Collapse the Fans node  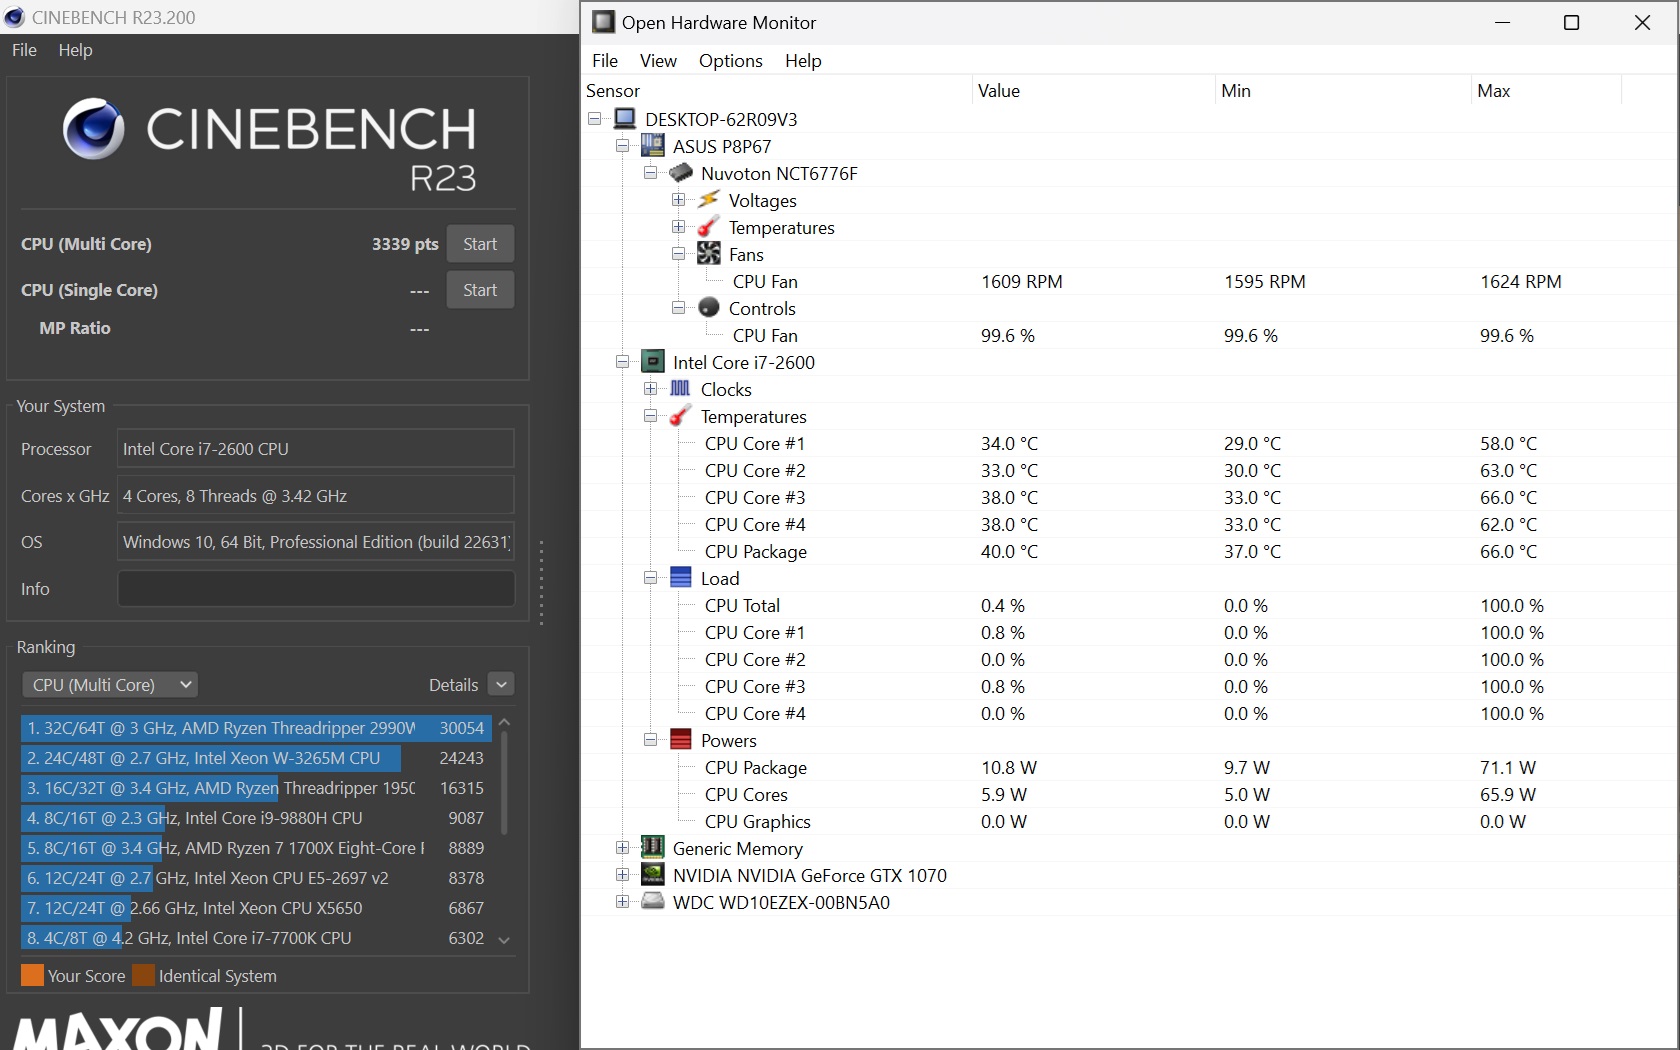pos(679,254)
